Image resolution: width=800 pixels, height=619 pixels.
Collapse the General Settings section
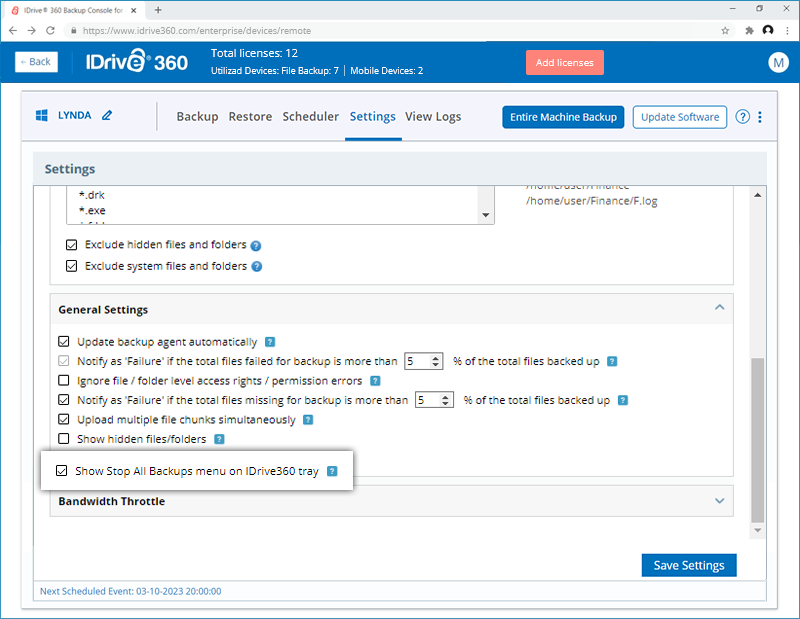(x=719, y=307)
